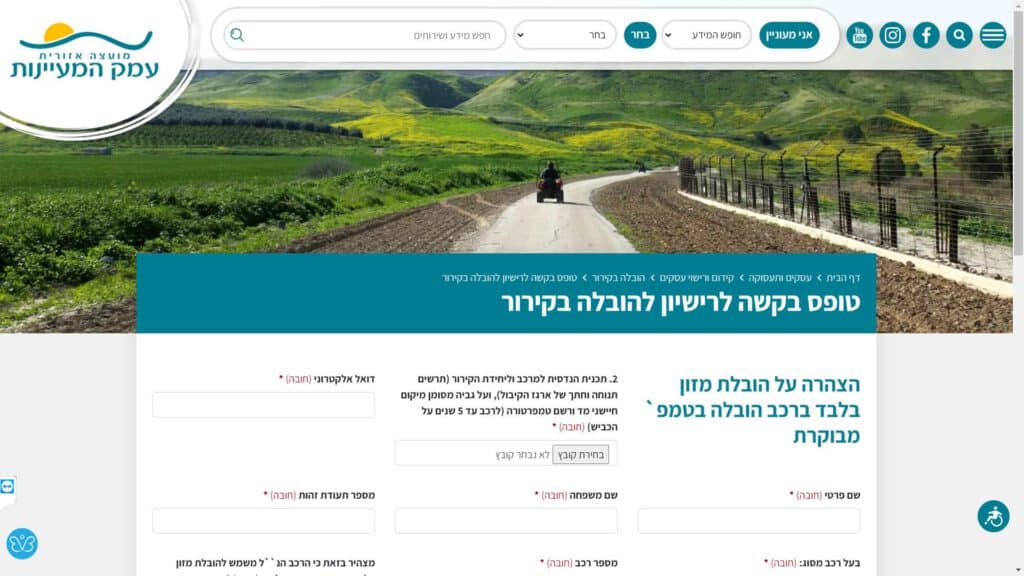Expand the בחר select dropdown

[565, 35]
